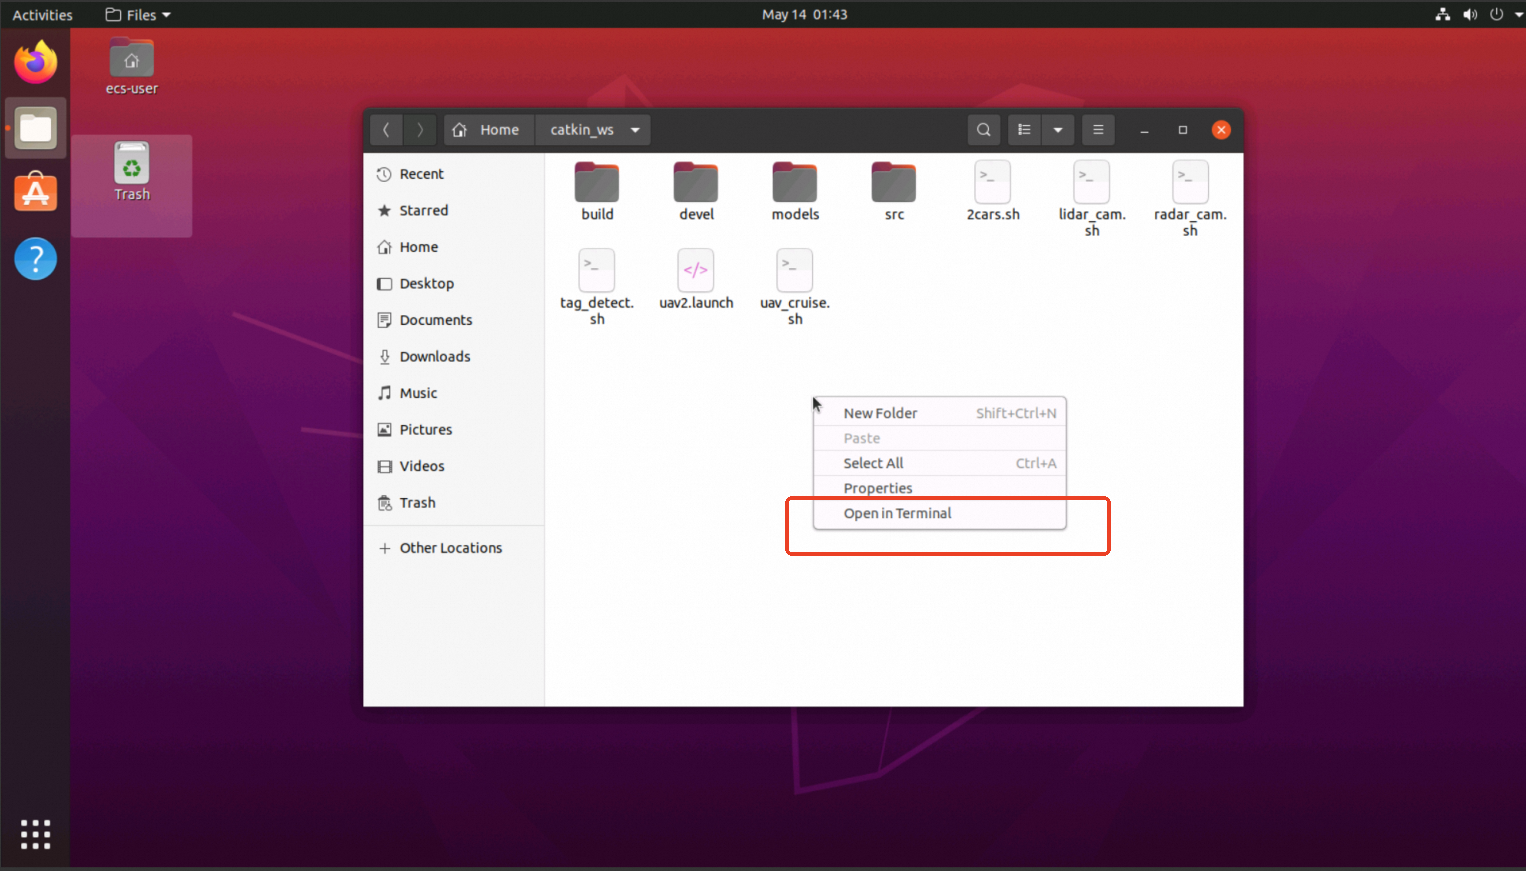Screen dimensions: 1526x871
Task: Choose New Folder in context menu
Action: click(940, 413)
